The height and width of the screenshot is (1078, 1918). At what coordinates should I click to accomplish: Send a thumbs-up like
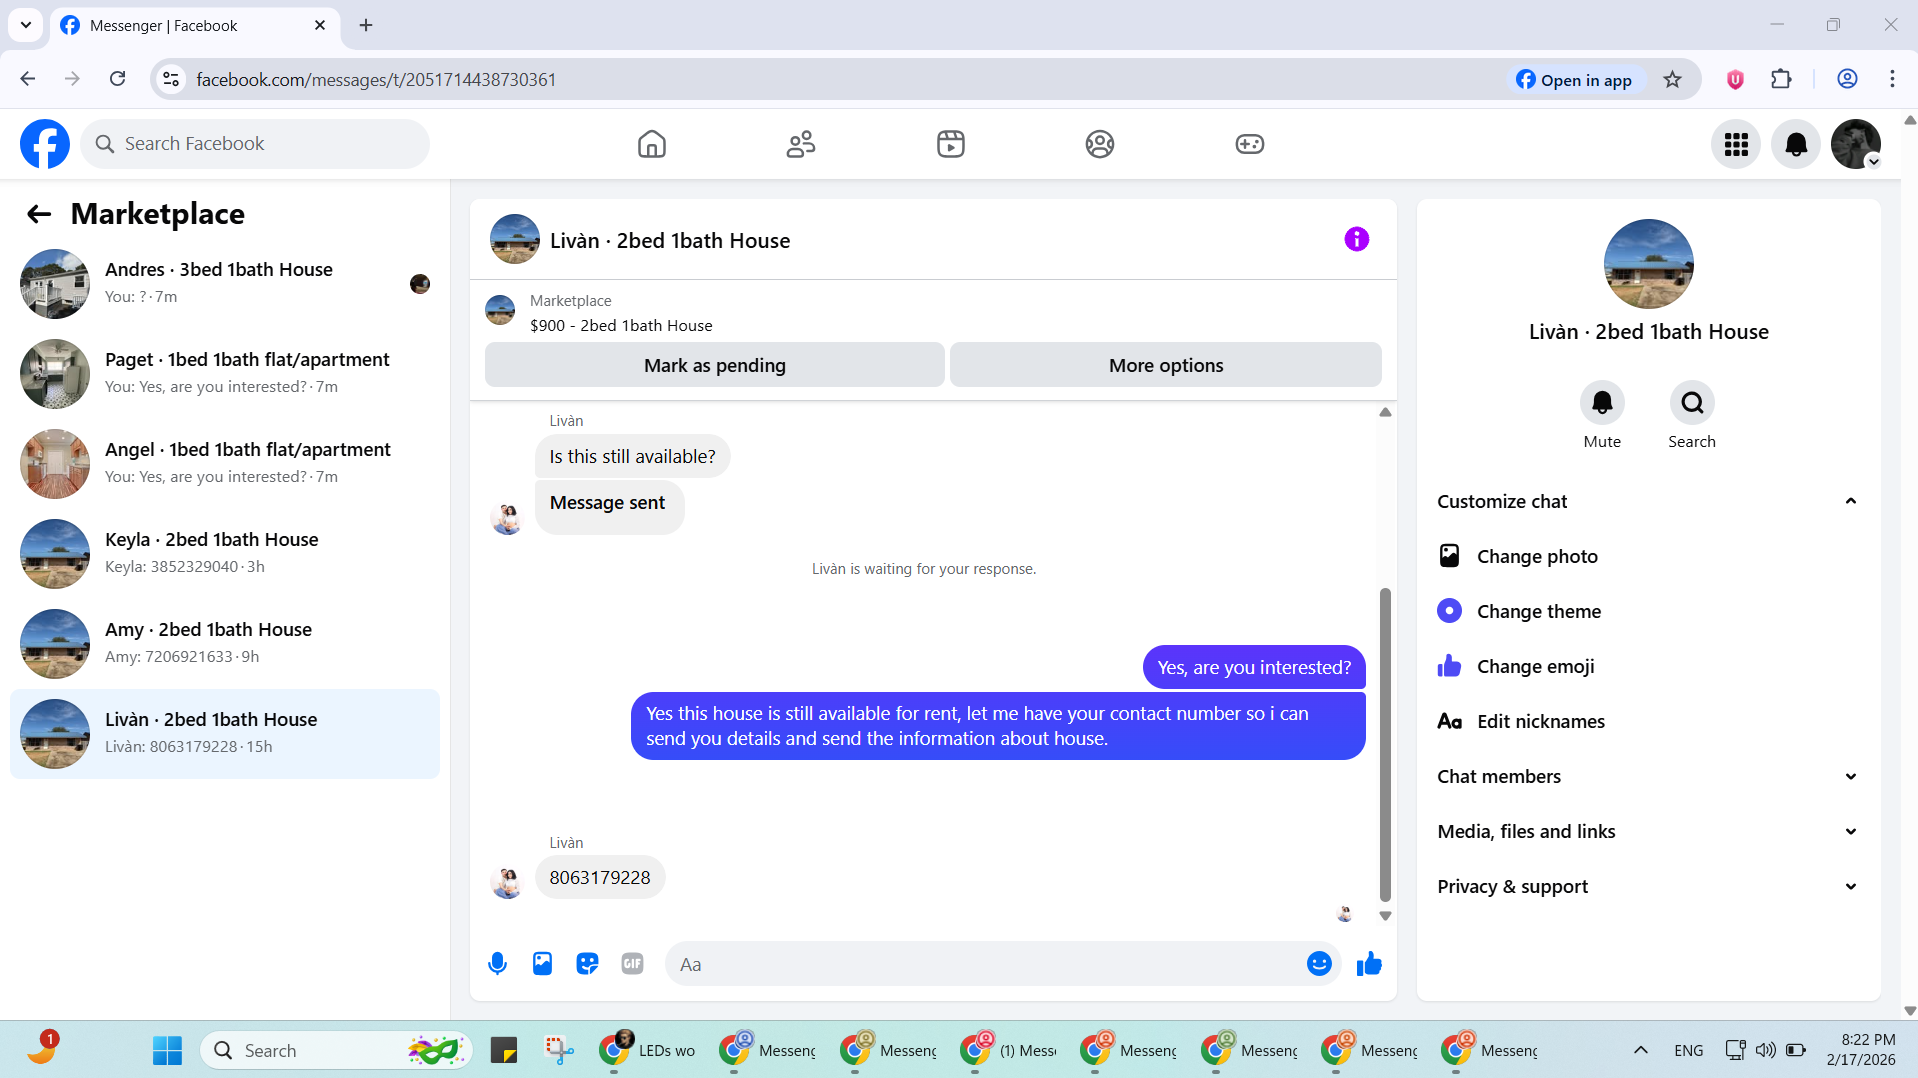point(1369,963)
